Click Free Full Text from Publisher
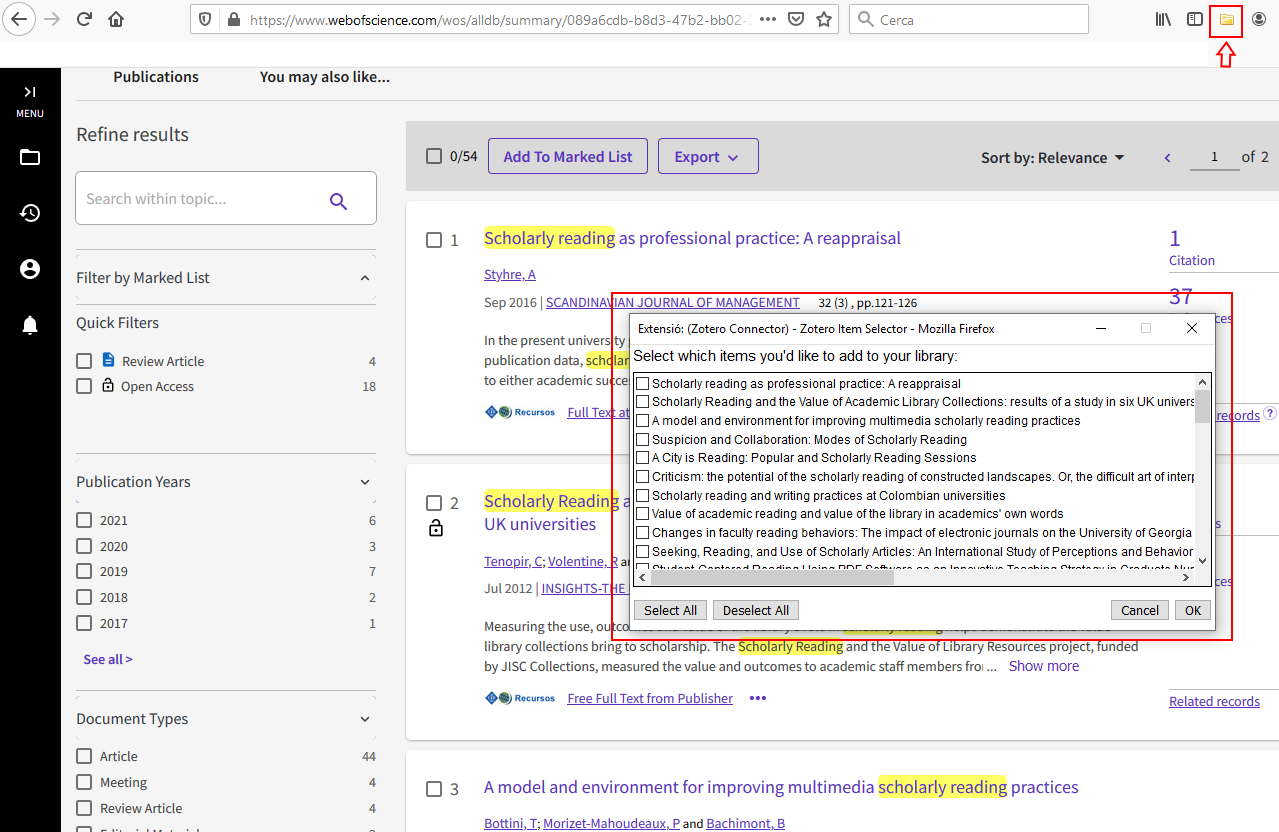This screenshot has height=832, width=1279. click(x=650, y=698)
